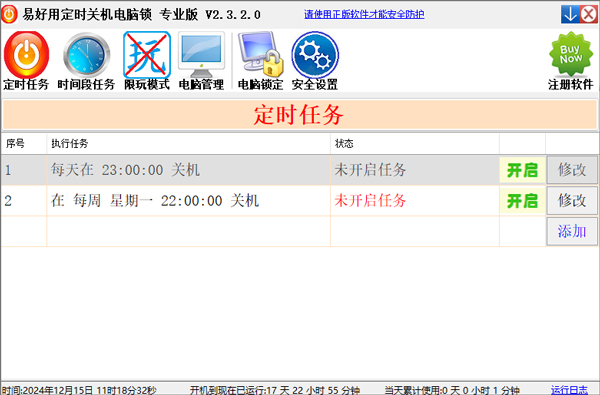Click 修改 button for task 1
This screenshot has width=600, height=395.
pos(572,170)
